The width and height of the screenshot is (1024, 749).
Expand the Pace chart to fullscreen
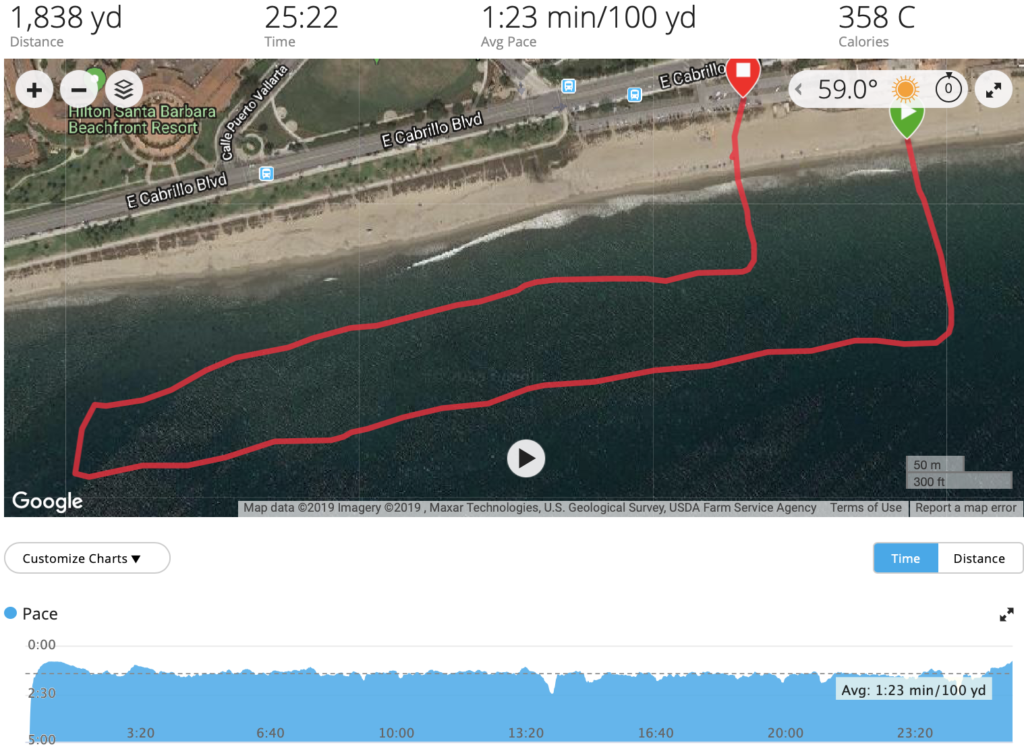click(x=1006, y=614)
